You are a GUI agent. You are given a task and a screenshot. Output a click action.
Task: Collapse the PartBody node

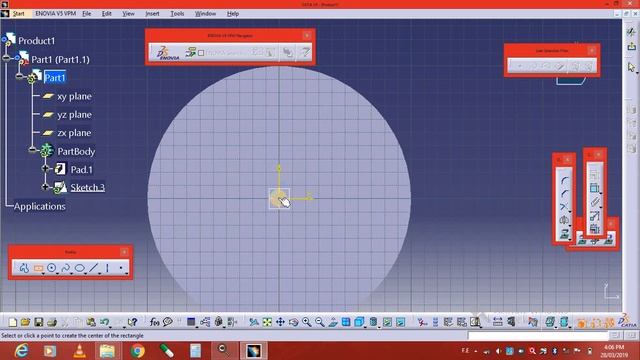(x=32, y=150)
